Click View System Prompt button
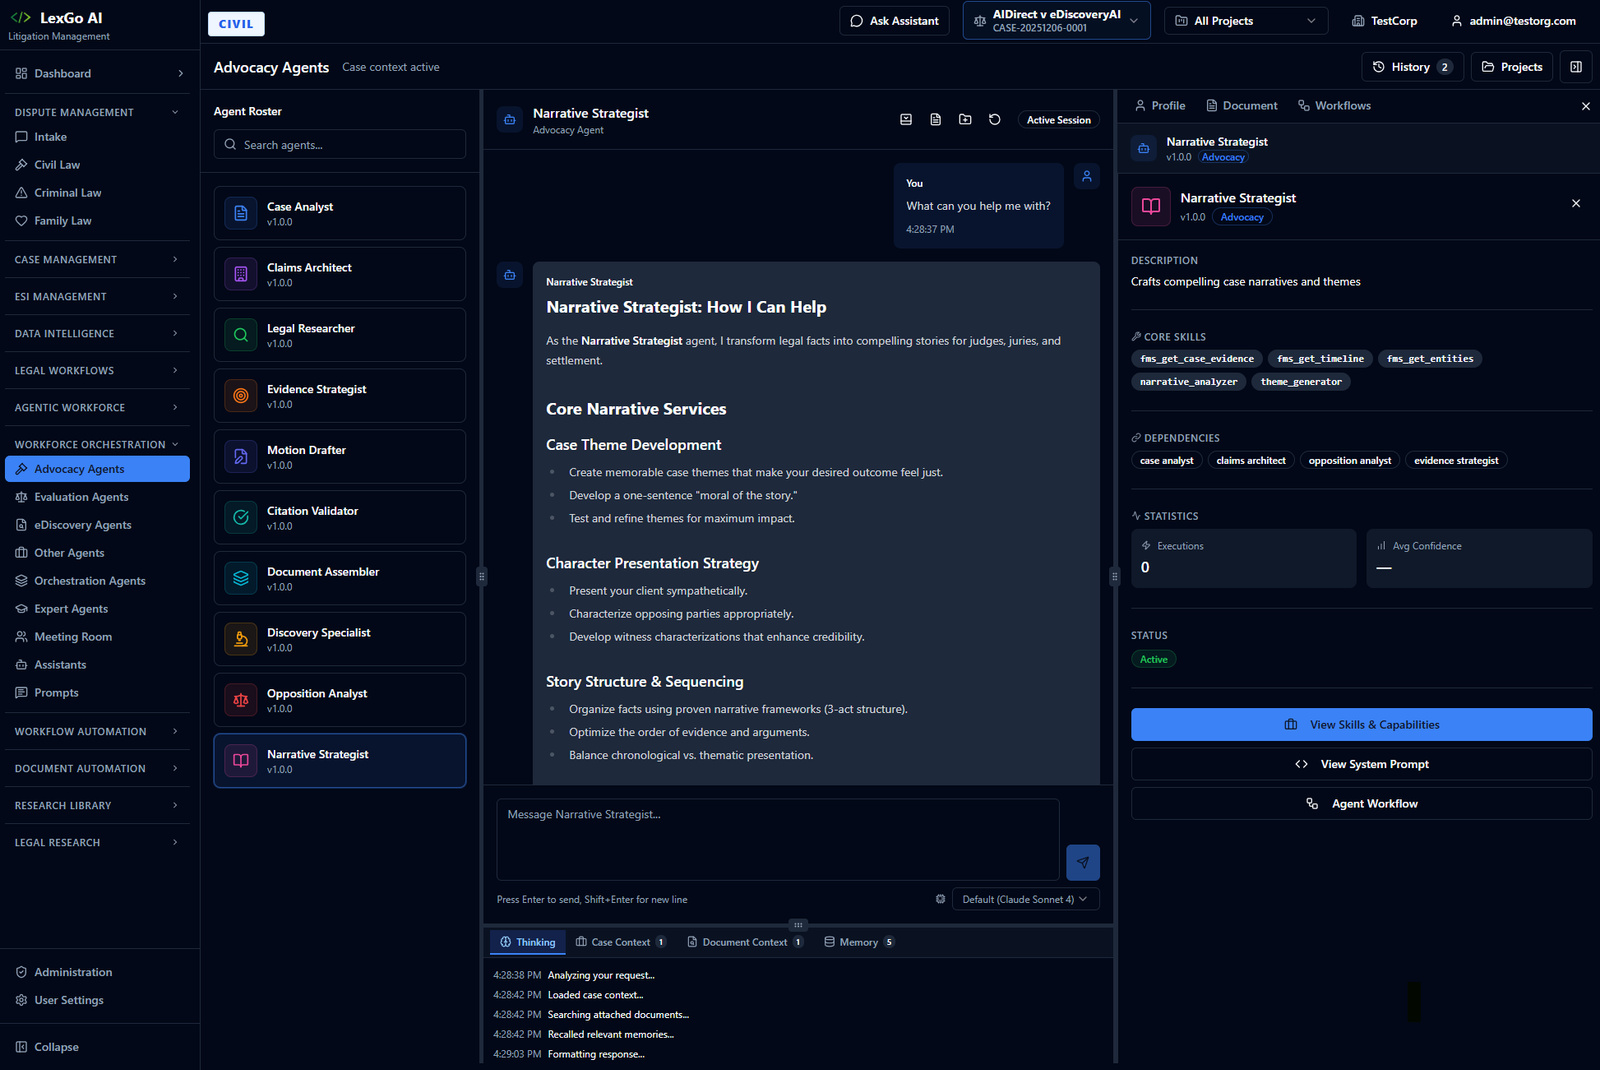 point(1361,764)
